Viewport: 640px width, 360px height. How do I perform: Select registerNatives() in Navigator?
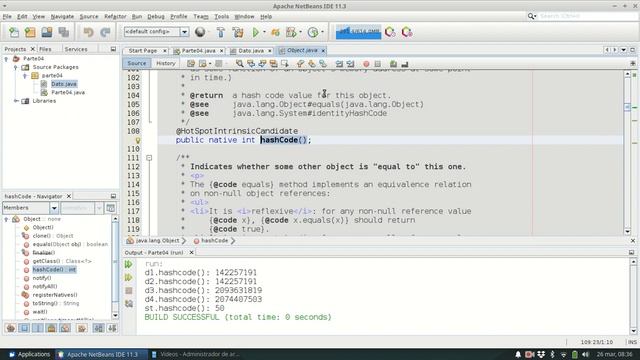coord(55,295)
